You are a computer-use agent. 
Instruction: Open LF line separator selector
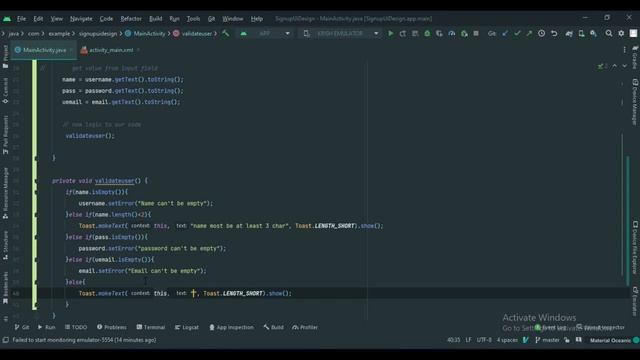click(x=468, y=340)
